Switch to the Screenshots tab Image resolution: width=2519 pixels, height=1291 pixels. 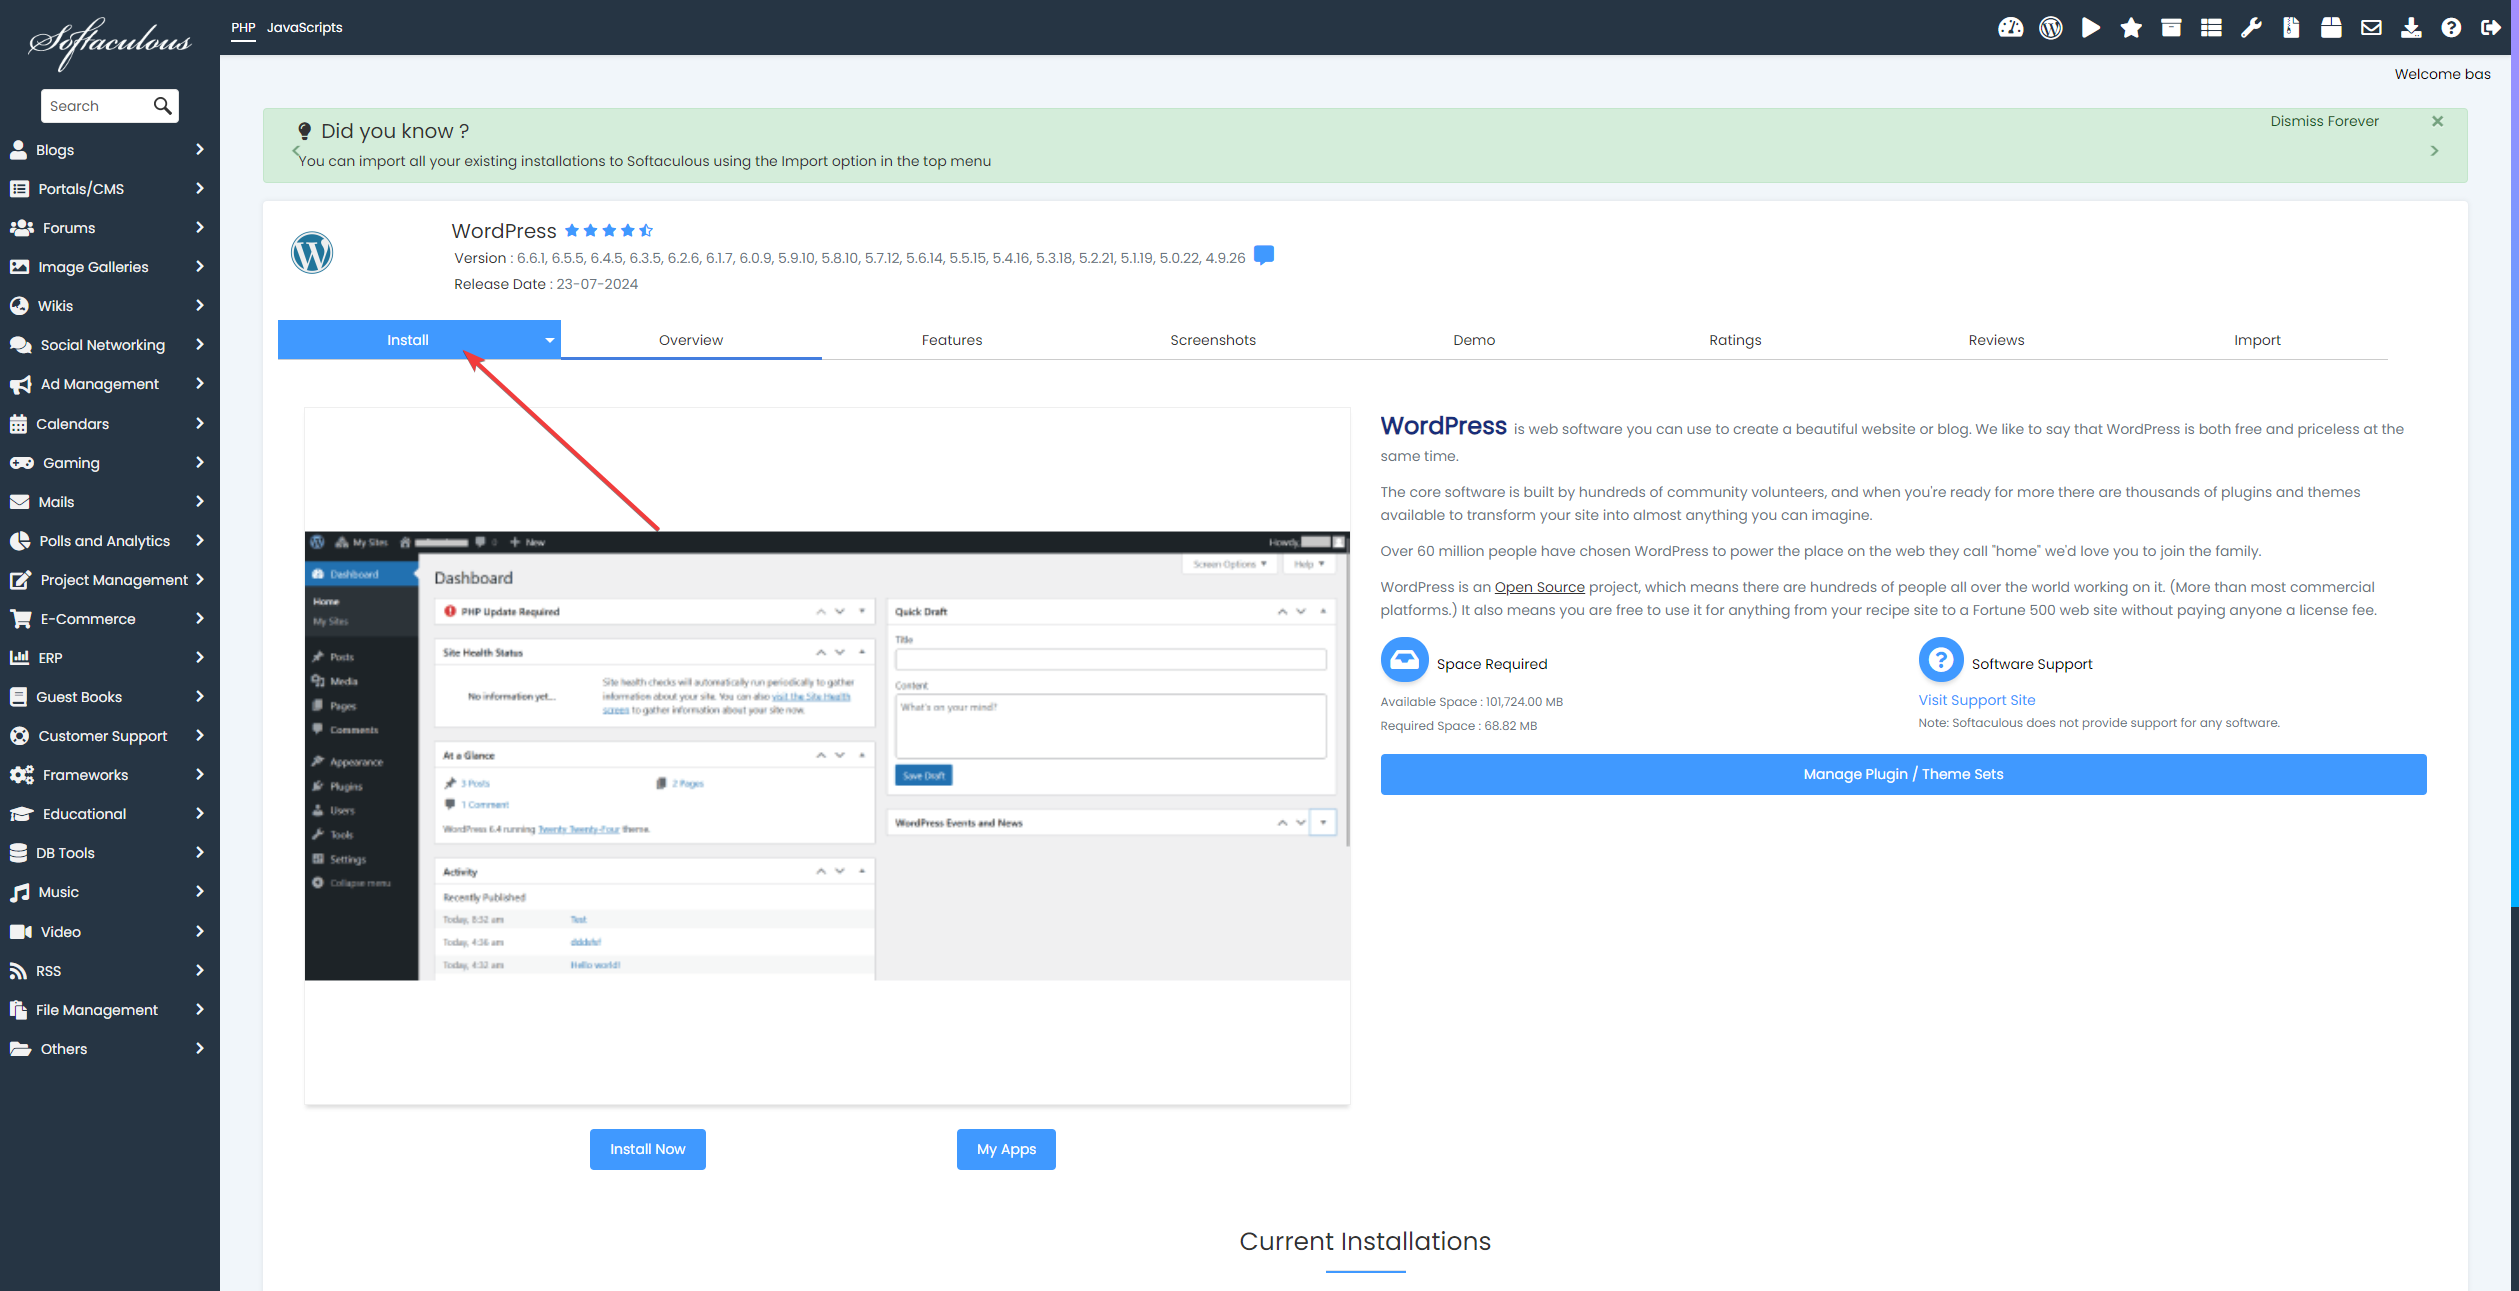tap(1212, 340)
